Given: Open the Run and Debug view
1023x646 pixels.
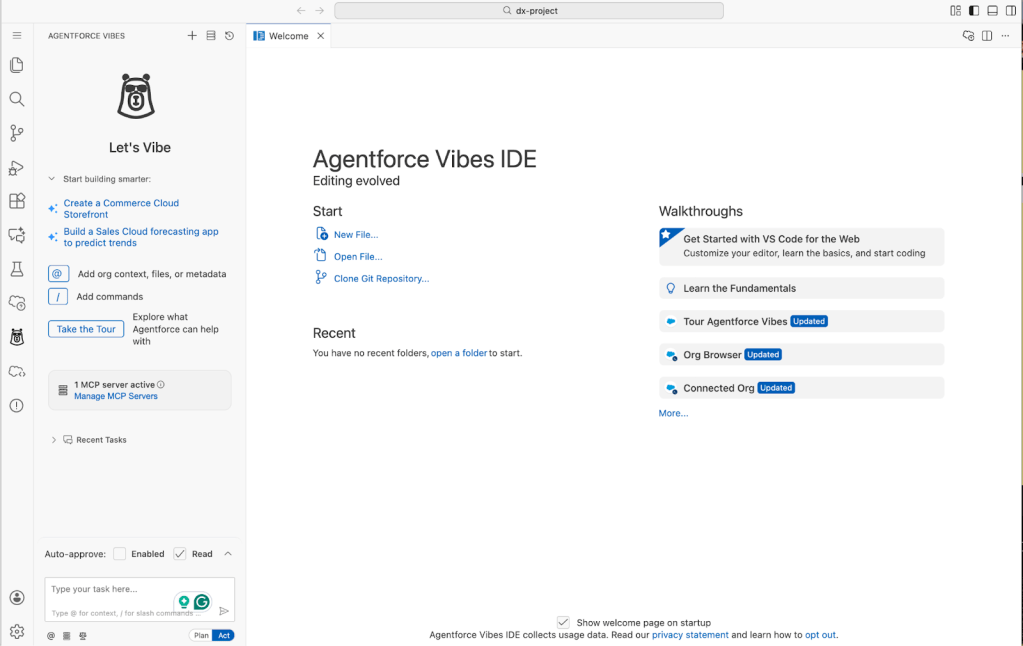Looking at the screenshot, I should [16, 168].
